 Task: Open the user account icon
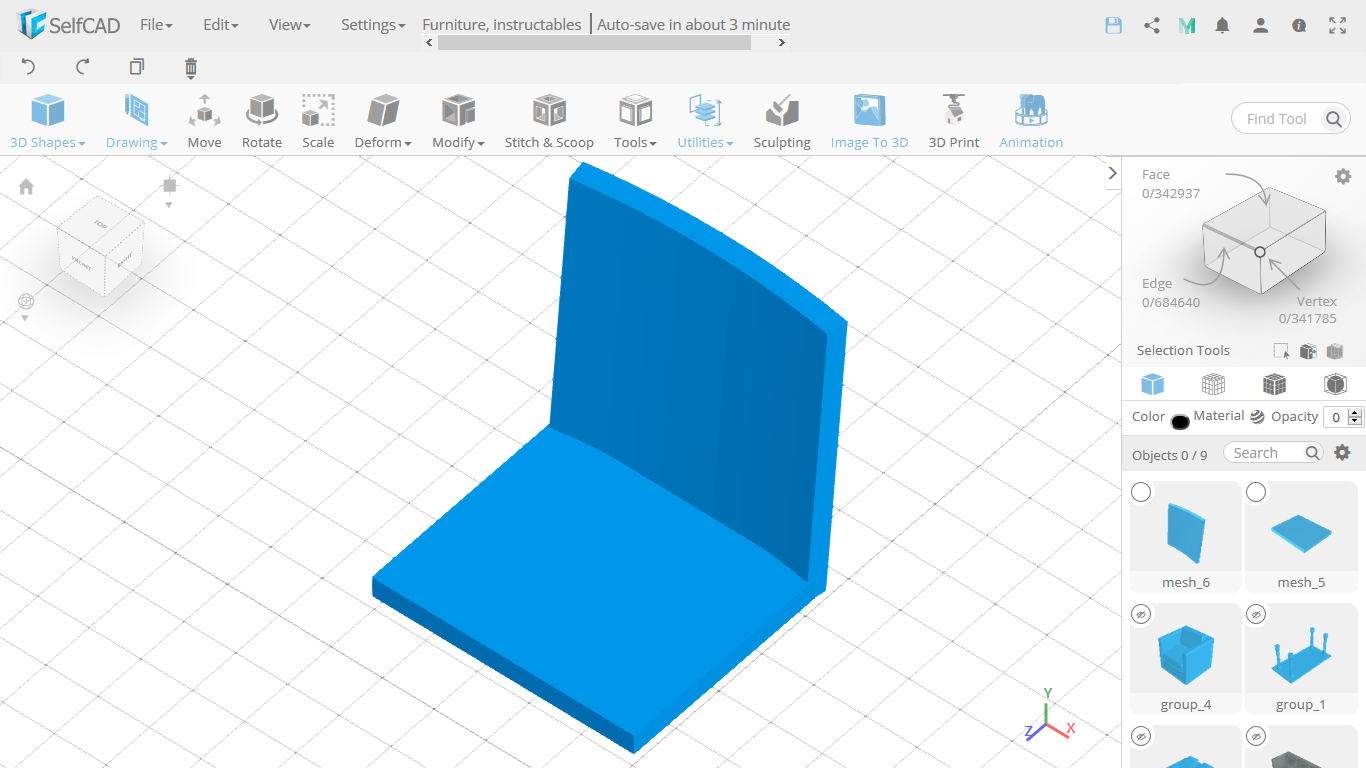click(1261, 26)
